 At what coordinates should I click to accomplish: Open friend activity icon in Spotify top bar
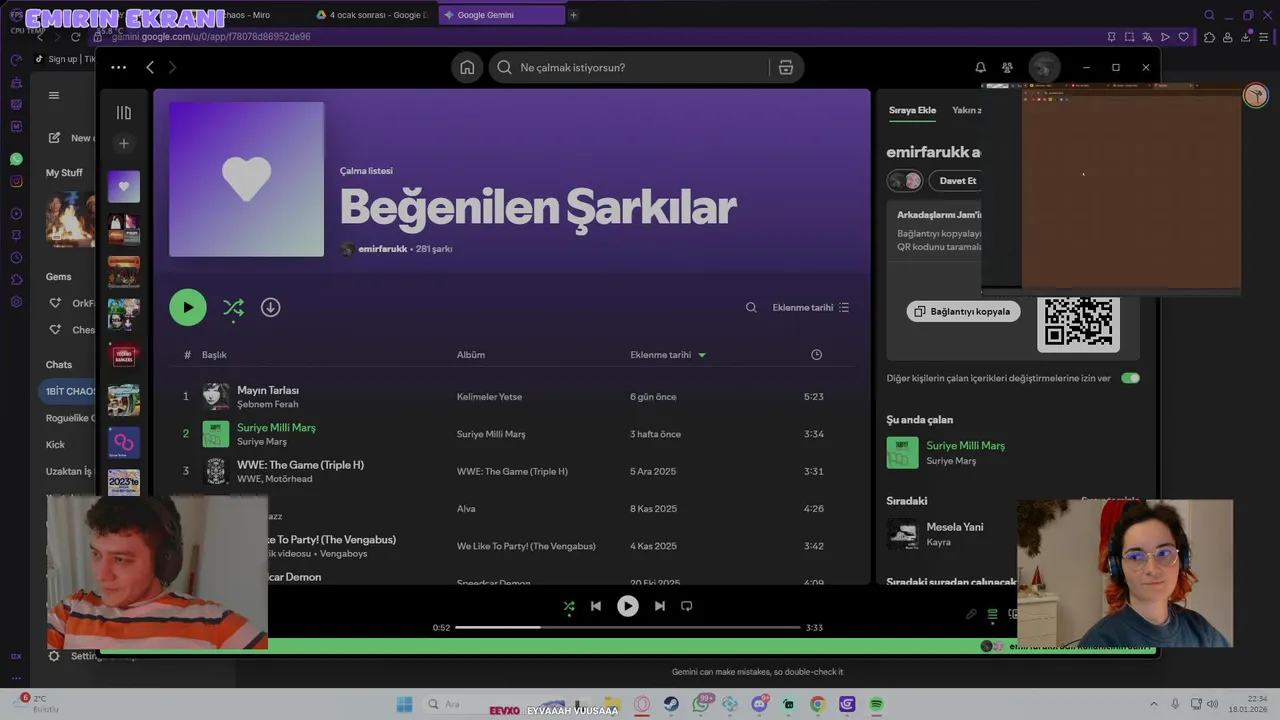[x=1007, y=67]
